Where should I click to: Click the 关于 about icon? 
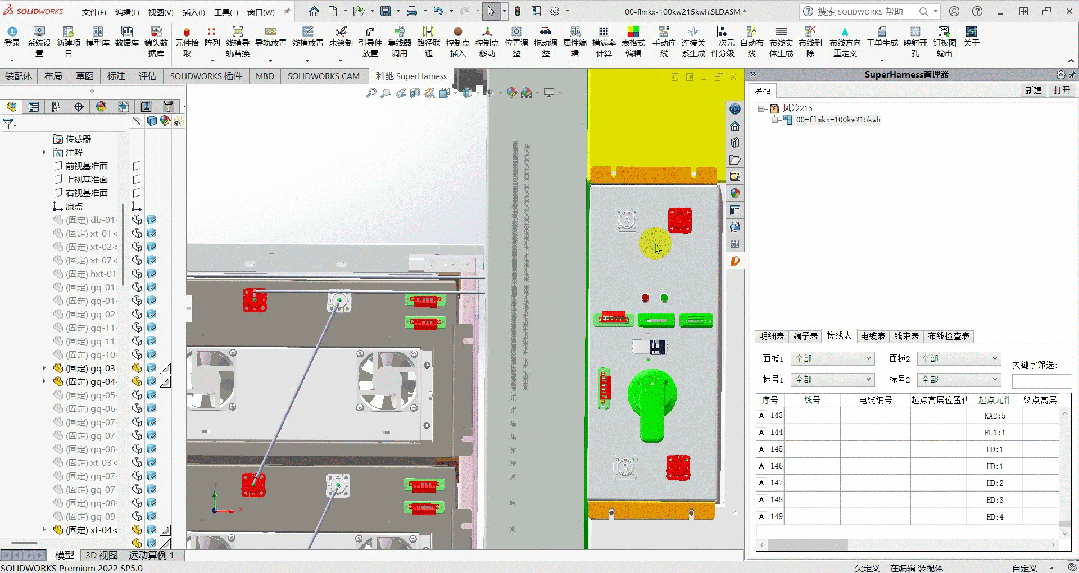[971, 32]
